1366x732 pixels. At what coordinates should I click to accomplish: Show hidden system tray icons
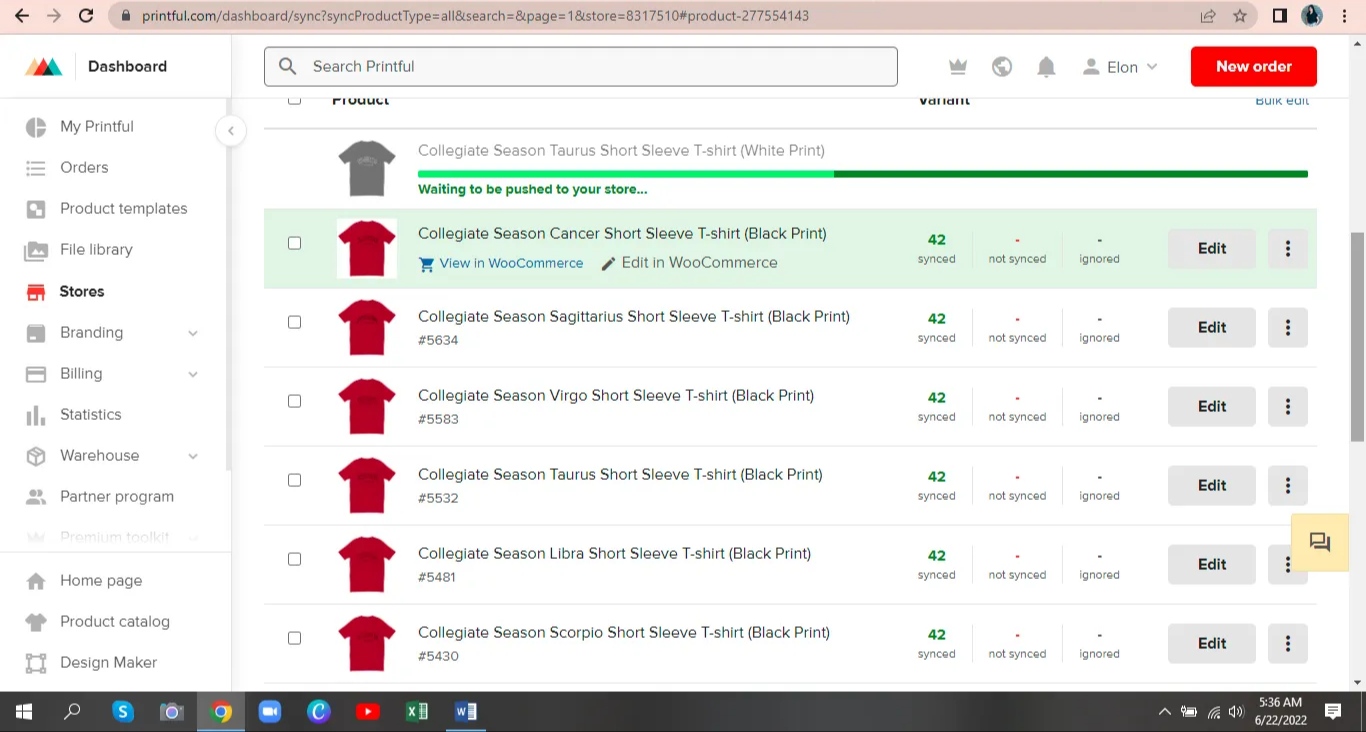tap(1164, 712)
